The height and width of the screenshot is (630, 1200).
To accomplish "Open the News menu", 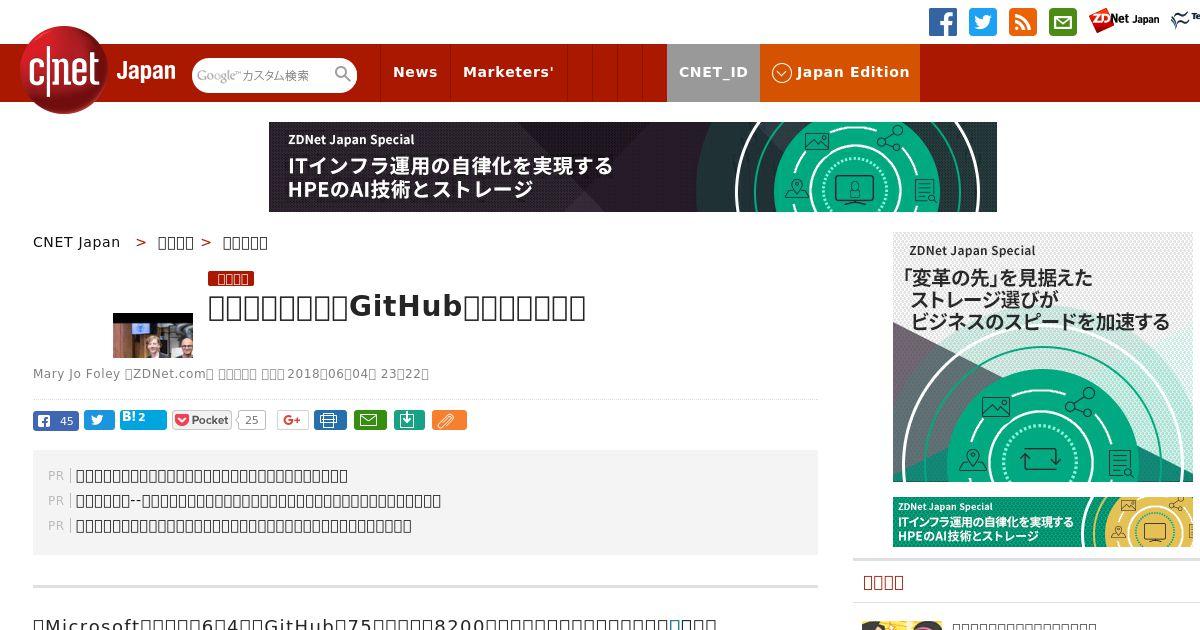I will [x=415, y=72].
